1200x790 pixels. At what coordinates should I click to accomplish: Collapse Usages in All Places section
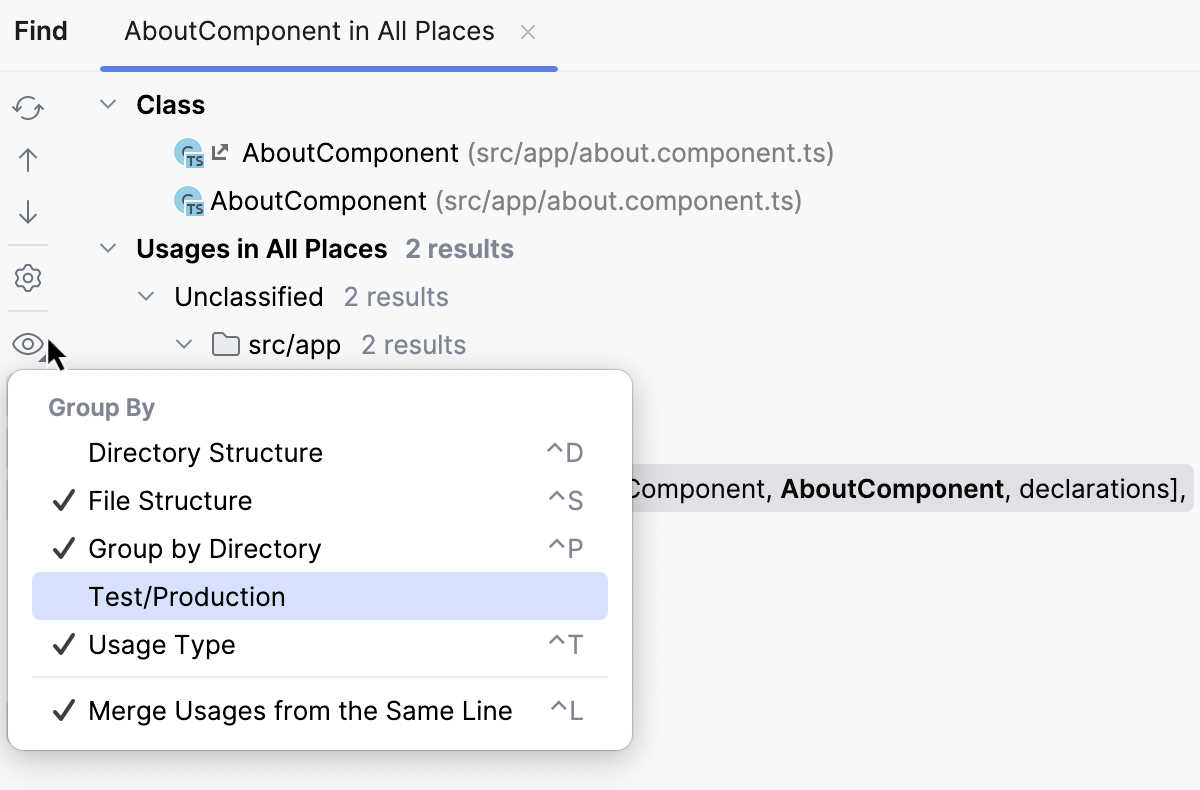109,249
